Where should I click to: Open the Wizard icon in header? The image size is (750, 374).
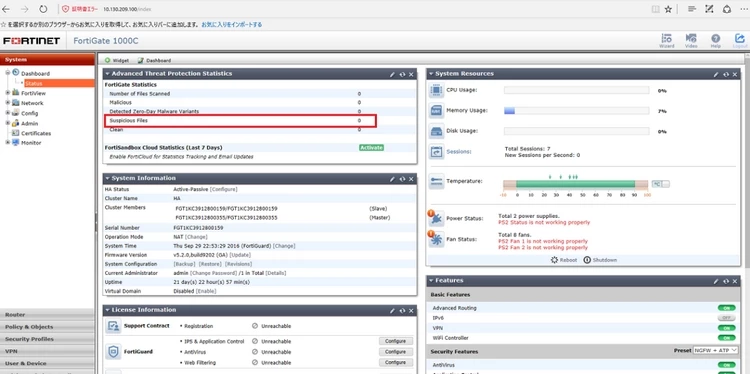pyautogui.click(x=666, y=40)
